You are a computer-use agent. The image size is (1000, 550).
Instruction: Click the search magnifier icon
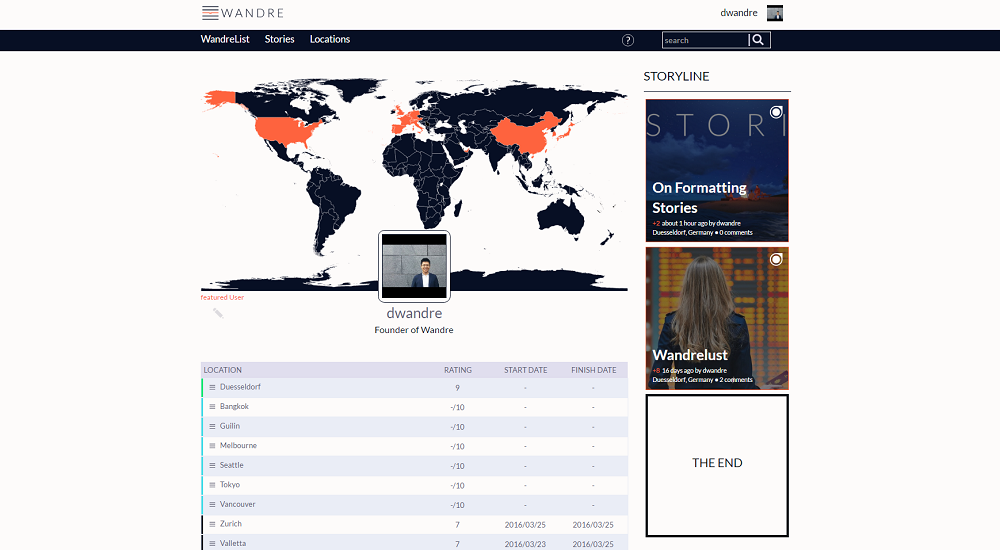(758, 40)
